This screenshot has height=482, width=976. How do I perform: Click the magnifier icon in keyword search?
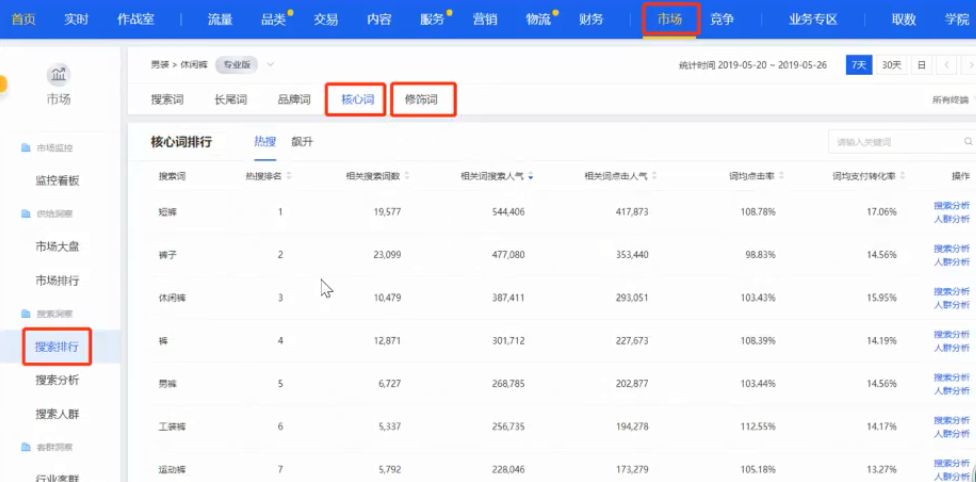[x=968, y=141]
